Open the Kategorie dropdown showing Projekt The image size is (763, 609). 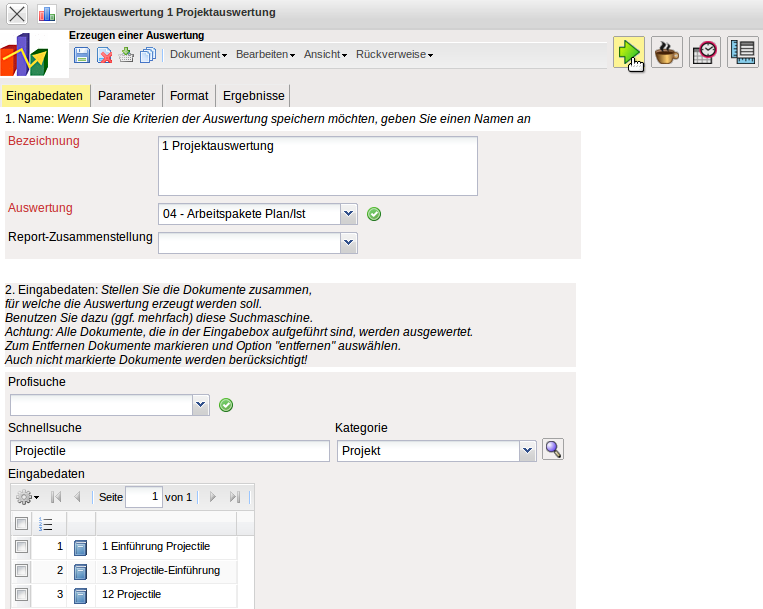point(527,451)
